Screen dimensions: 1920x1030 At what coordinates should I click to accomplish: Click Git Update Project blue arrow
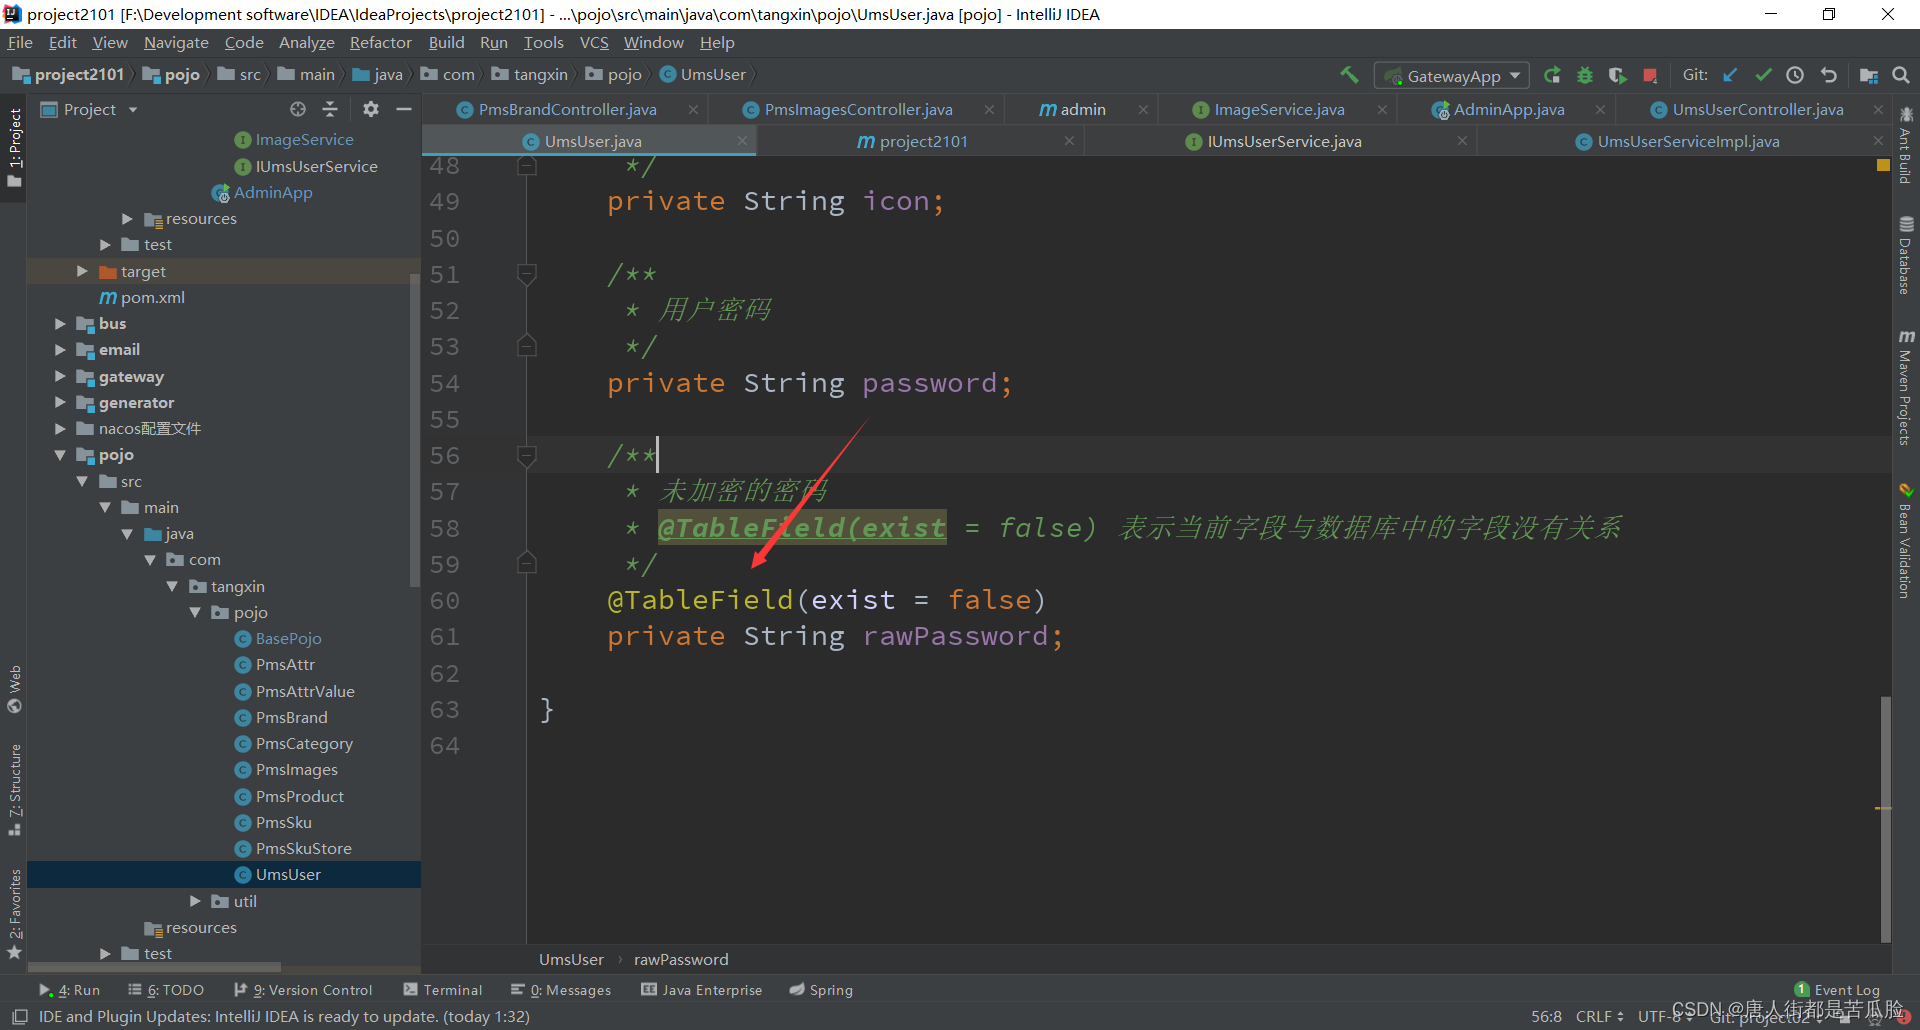click(1730, 75)
